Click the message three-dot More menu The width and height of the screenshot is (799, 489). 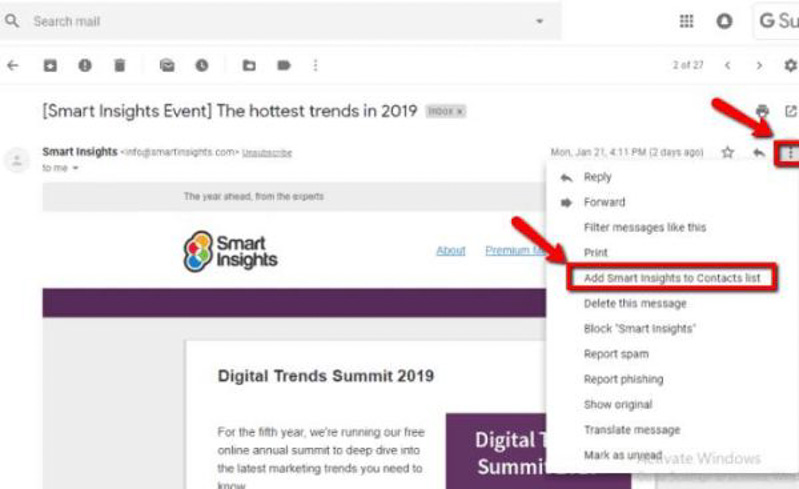tap(790, 152)
